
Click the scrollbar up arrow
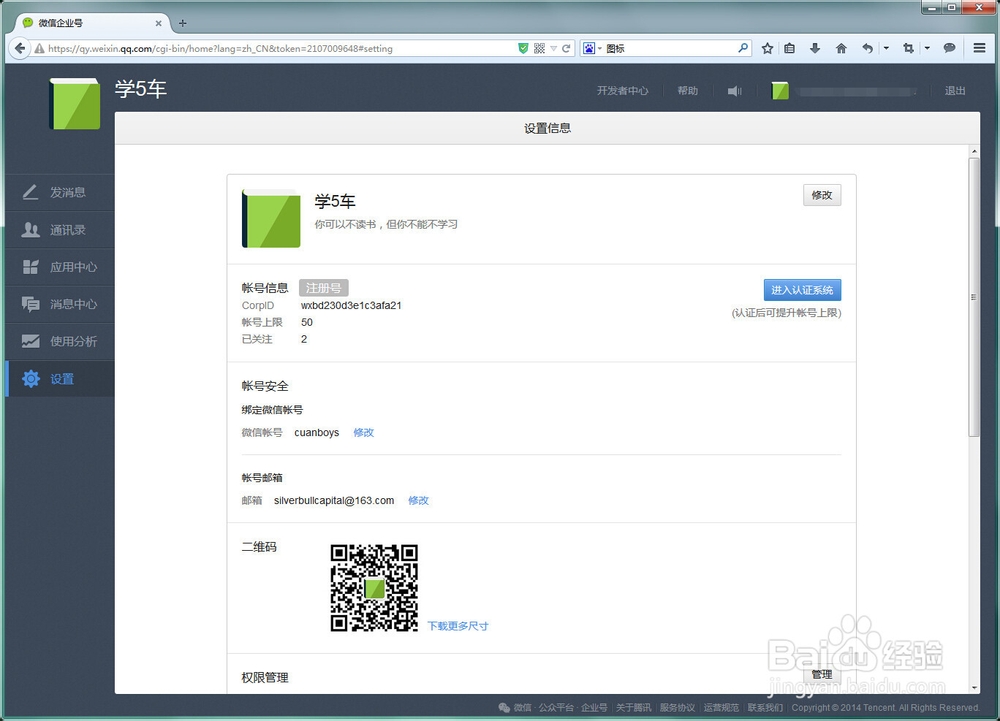tap(973, 152)
